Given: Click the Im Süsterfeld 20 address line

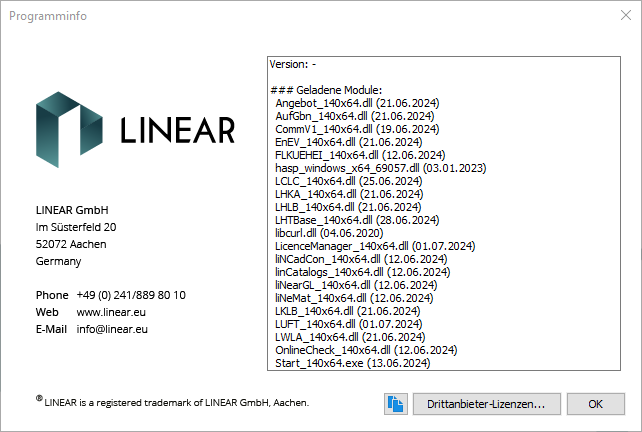Looking at the screenshot, I should 76,227.
